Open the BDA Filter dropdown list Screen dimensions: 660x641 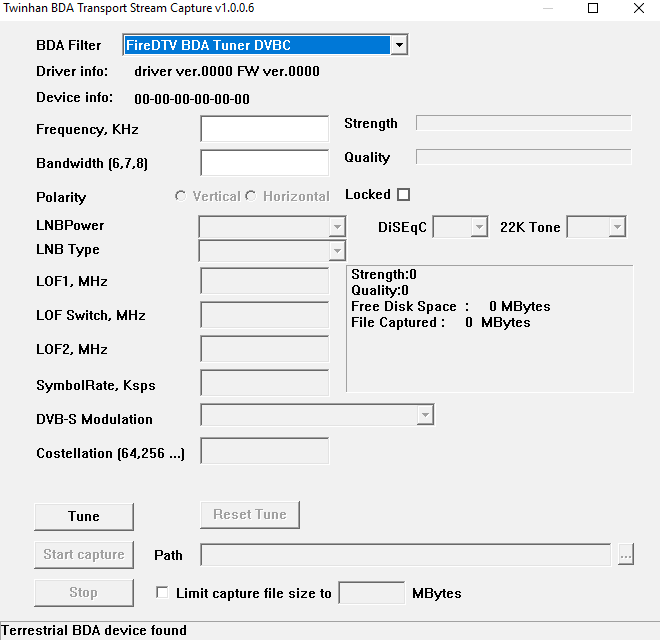click(399, 45)
